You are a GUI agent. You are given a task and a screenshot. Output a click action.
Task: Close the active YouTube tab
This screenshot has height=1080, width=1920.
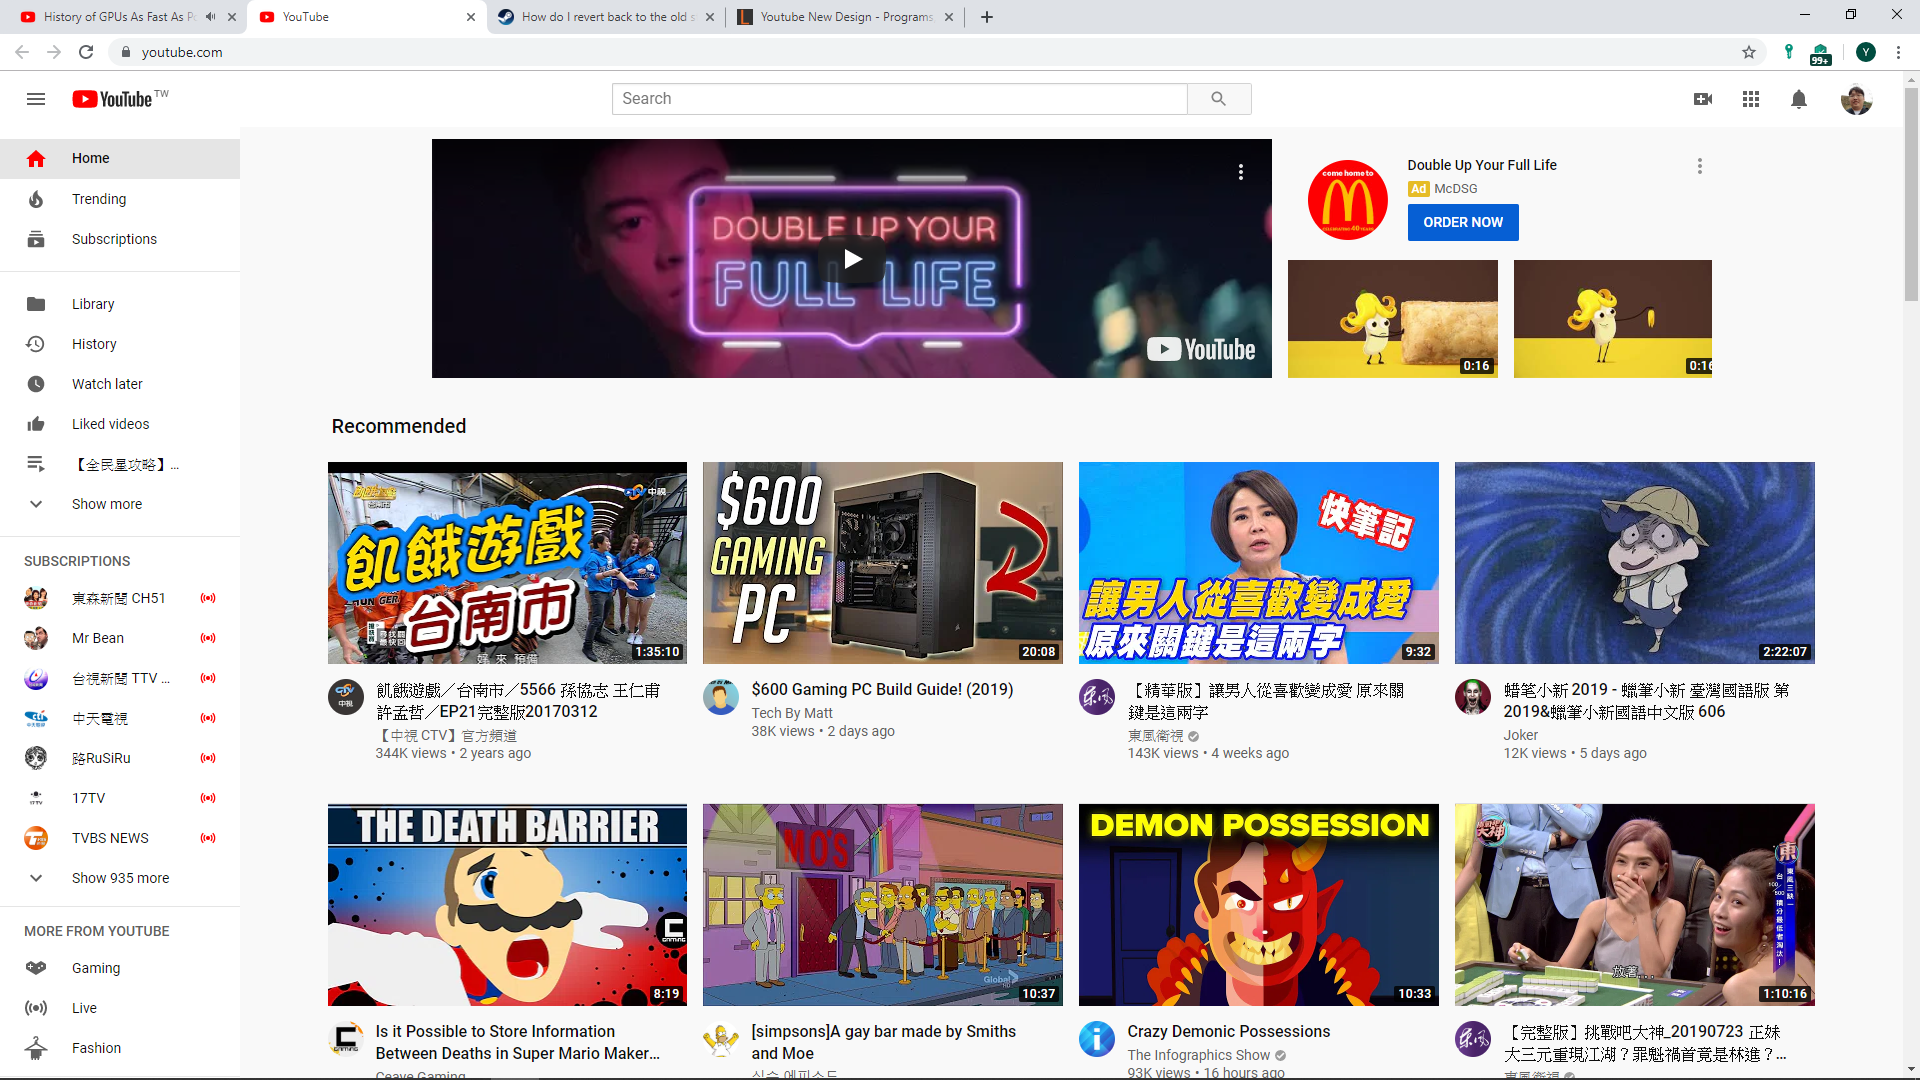click(471, 17)
